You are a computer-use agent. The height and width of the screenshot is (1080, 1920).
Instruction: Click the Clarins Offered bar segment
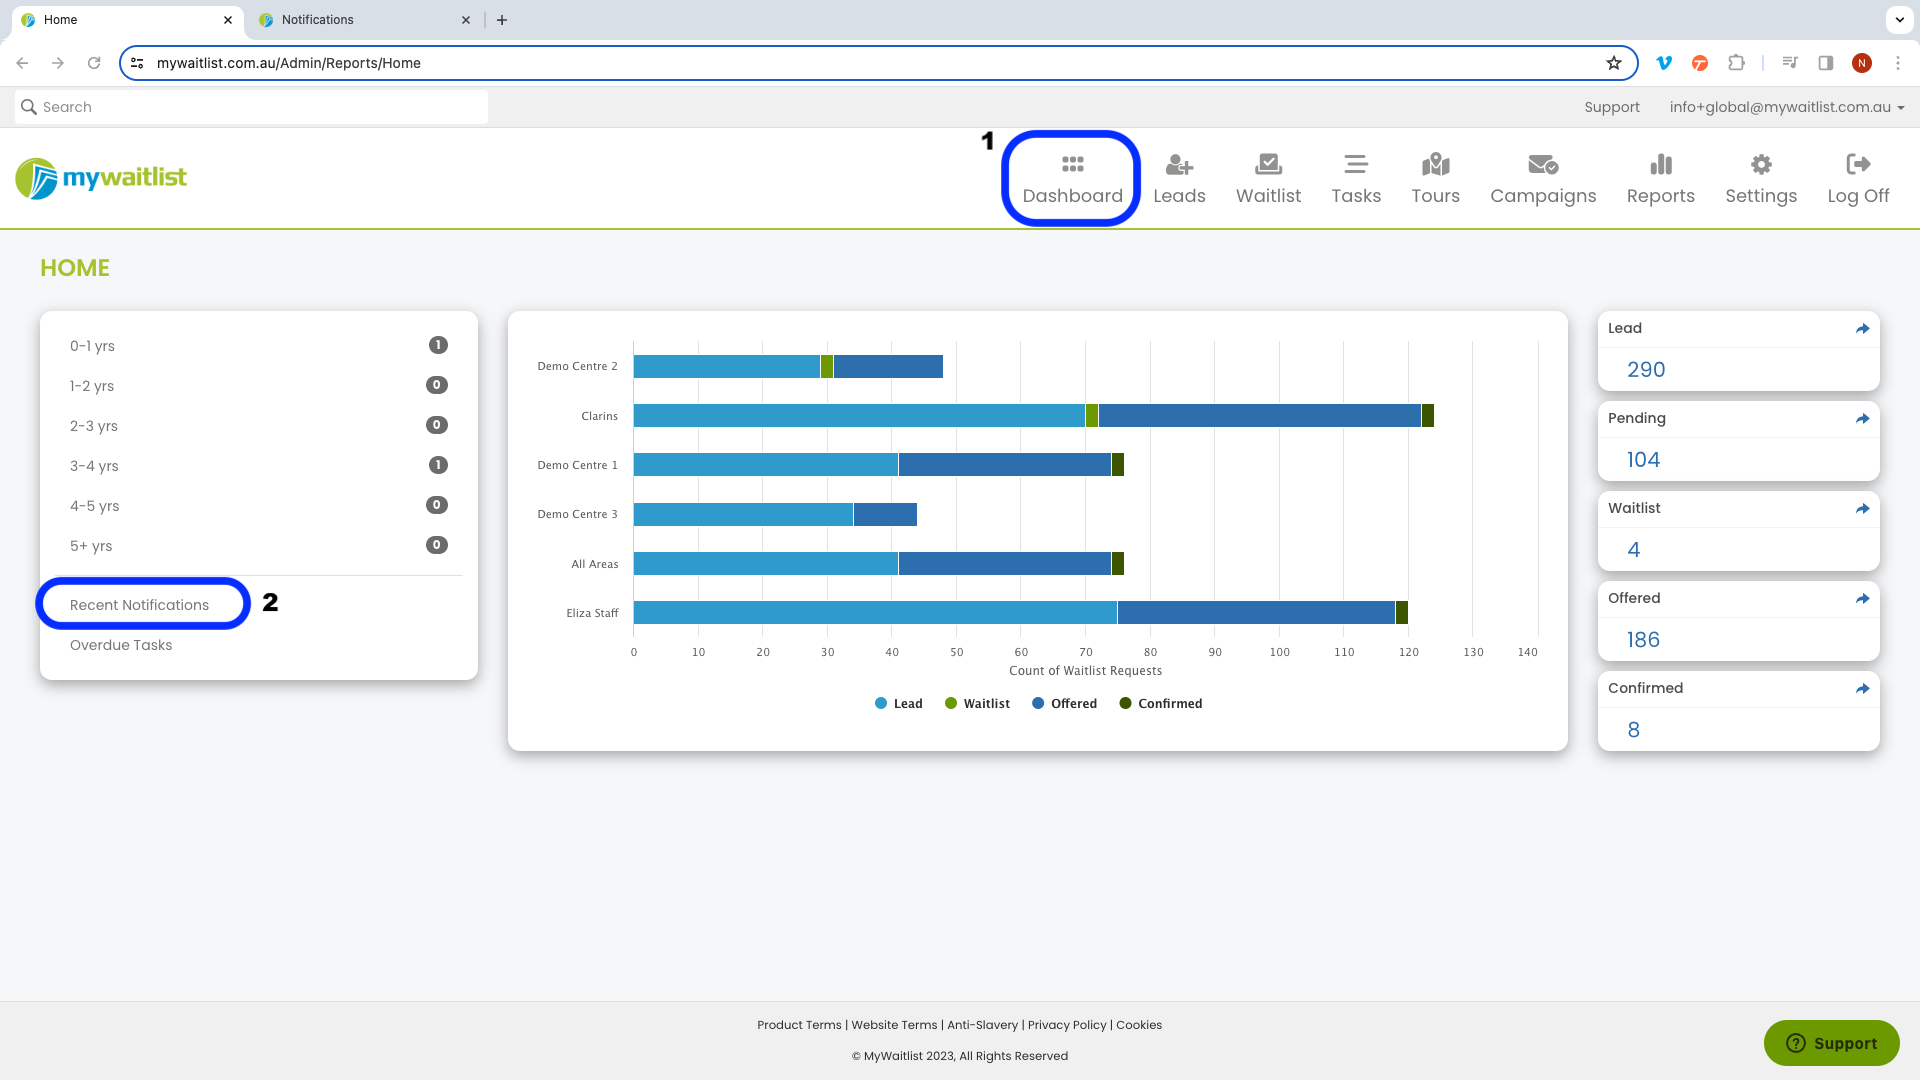tap(1260, 416)
